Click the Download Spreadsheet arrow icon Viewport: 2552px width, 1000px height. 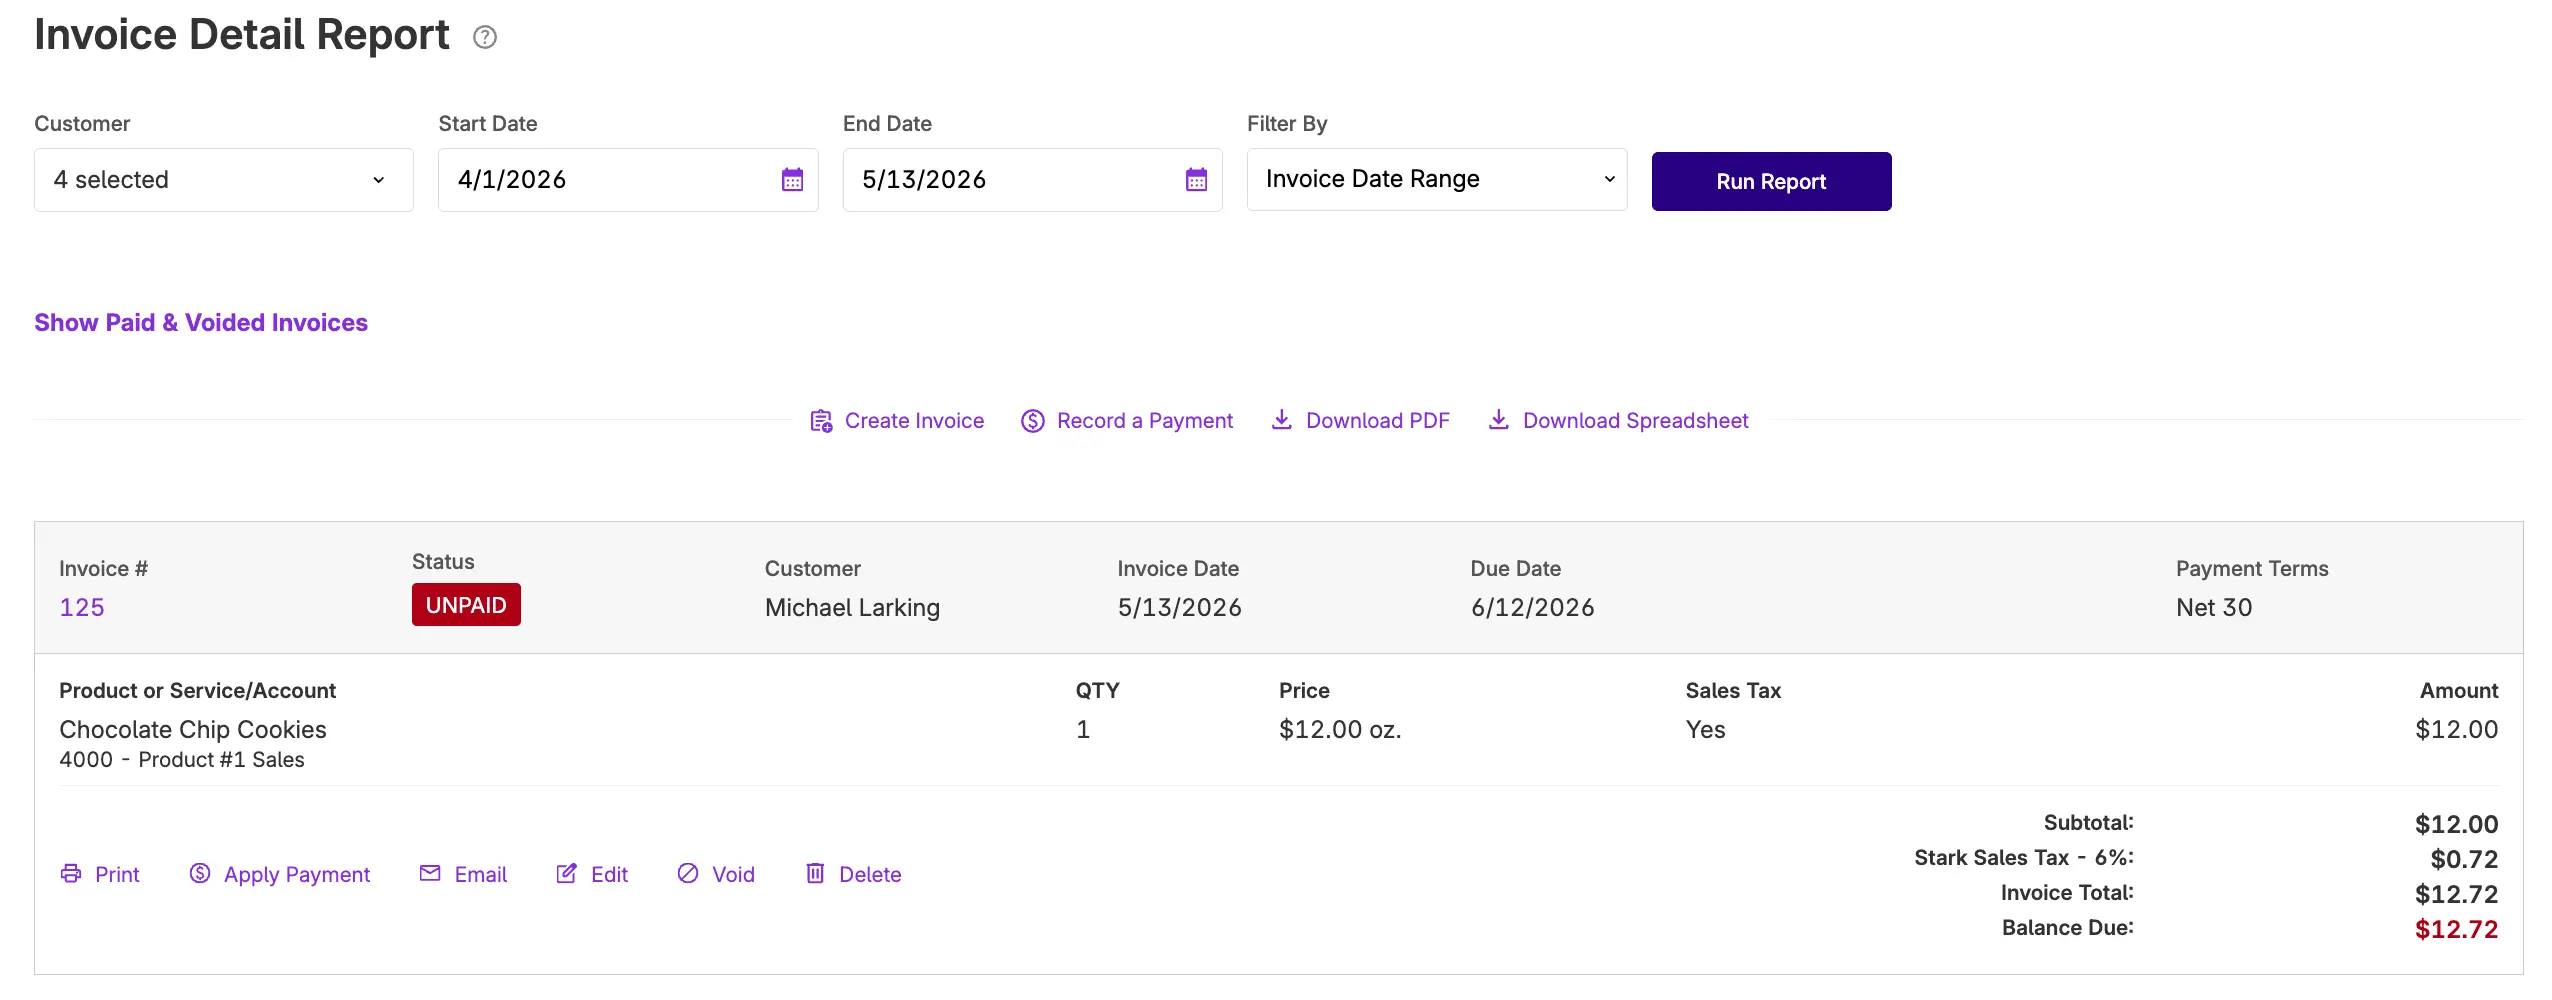tap(1498, 420)
